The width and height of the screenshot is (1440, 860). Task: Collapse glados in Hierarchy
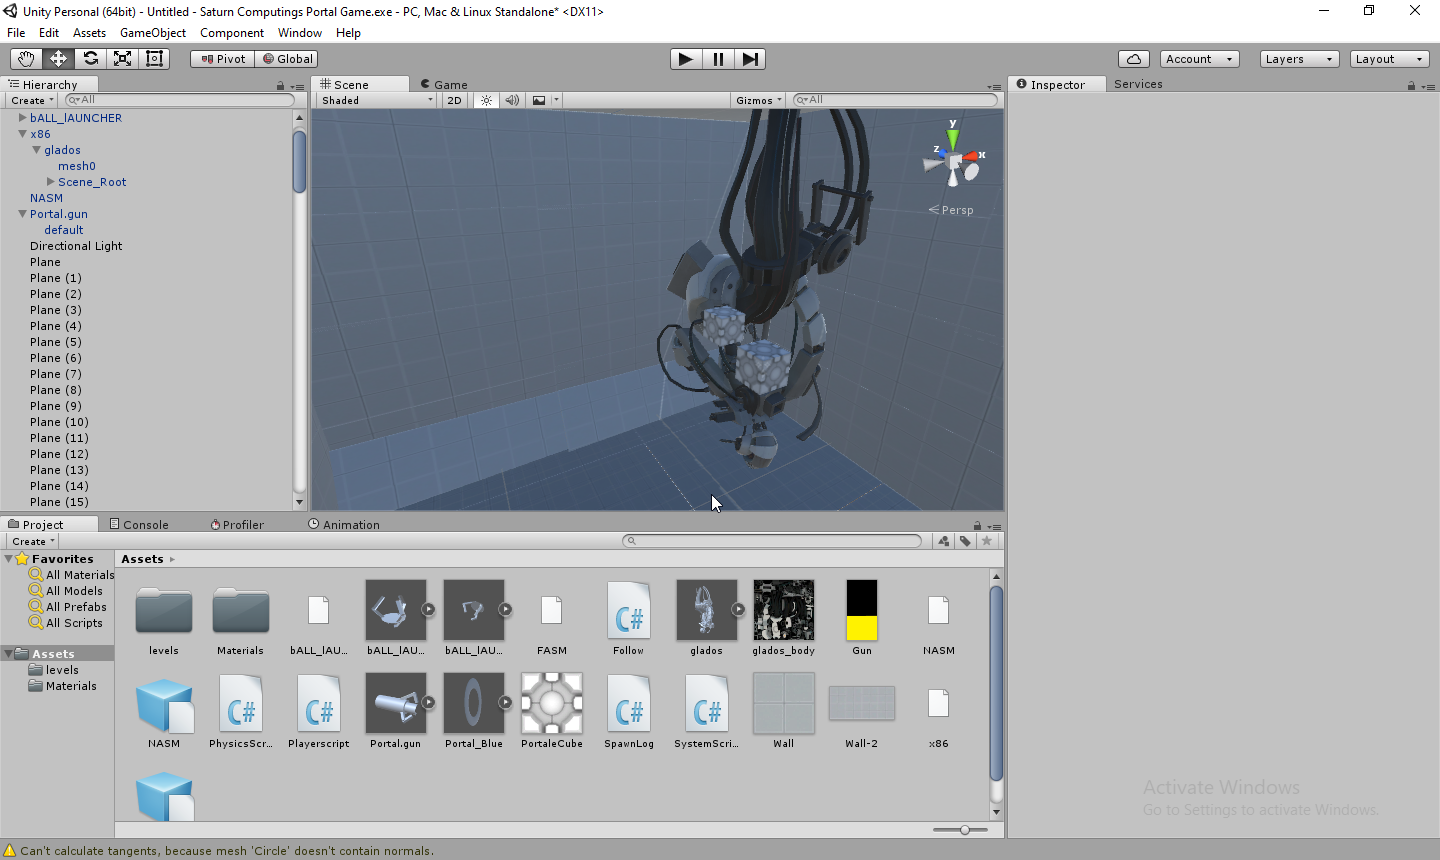point(36,150)
